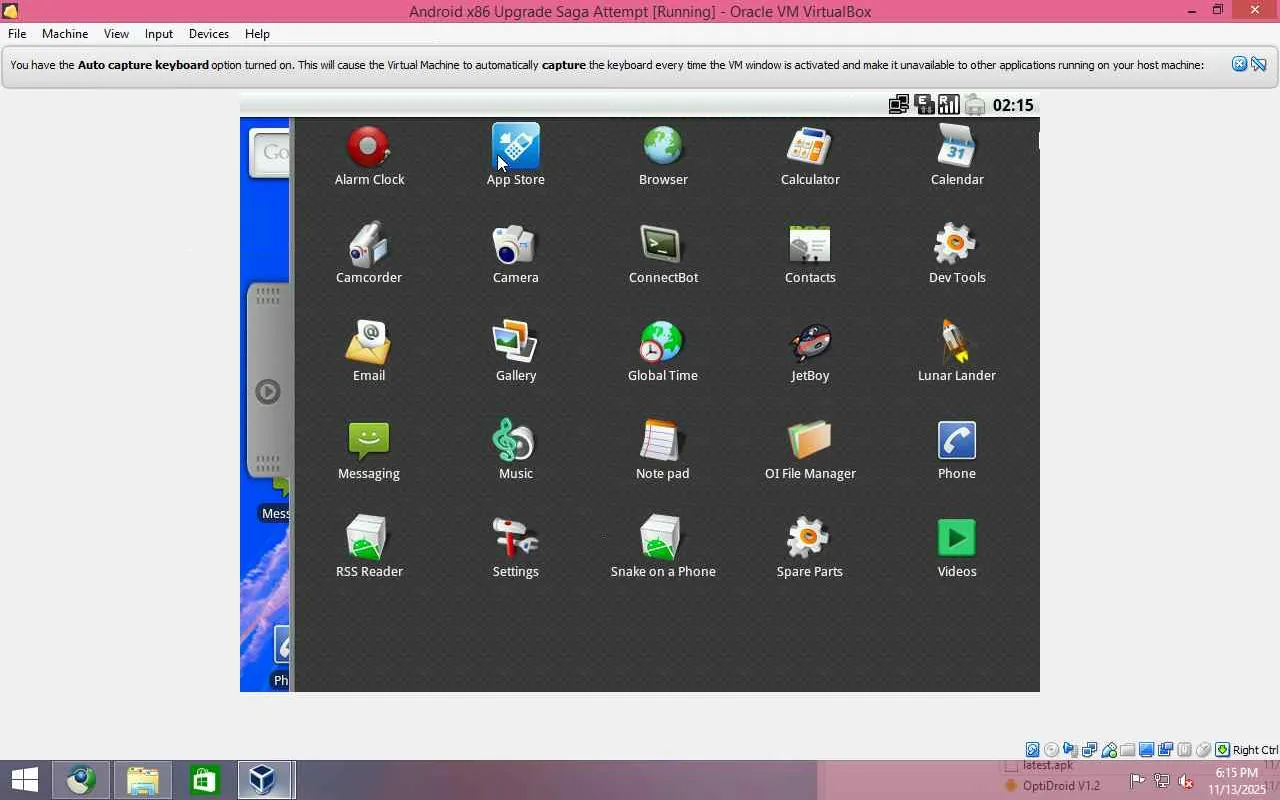Launch the Phone dialer app
The height and width of the screenshot is (800, 1280).
957,450
